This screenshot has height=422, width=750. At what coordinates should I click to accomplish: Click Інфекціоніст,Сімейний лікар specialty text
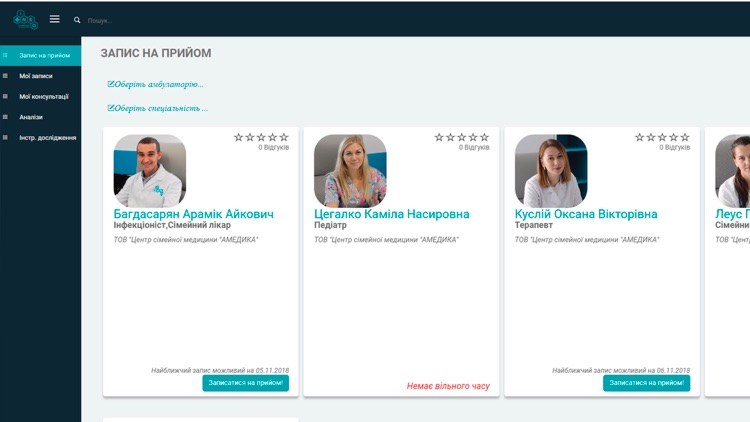[x=172, y=225]
